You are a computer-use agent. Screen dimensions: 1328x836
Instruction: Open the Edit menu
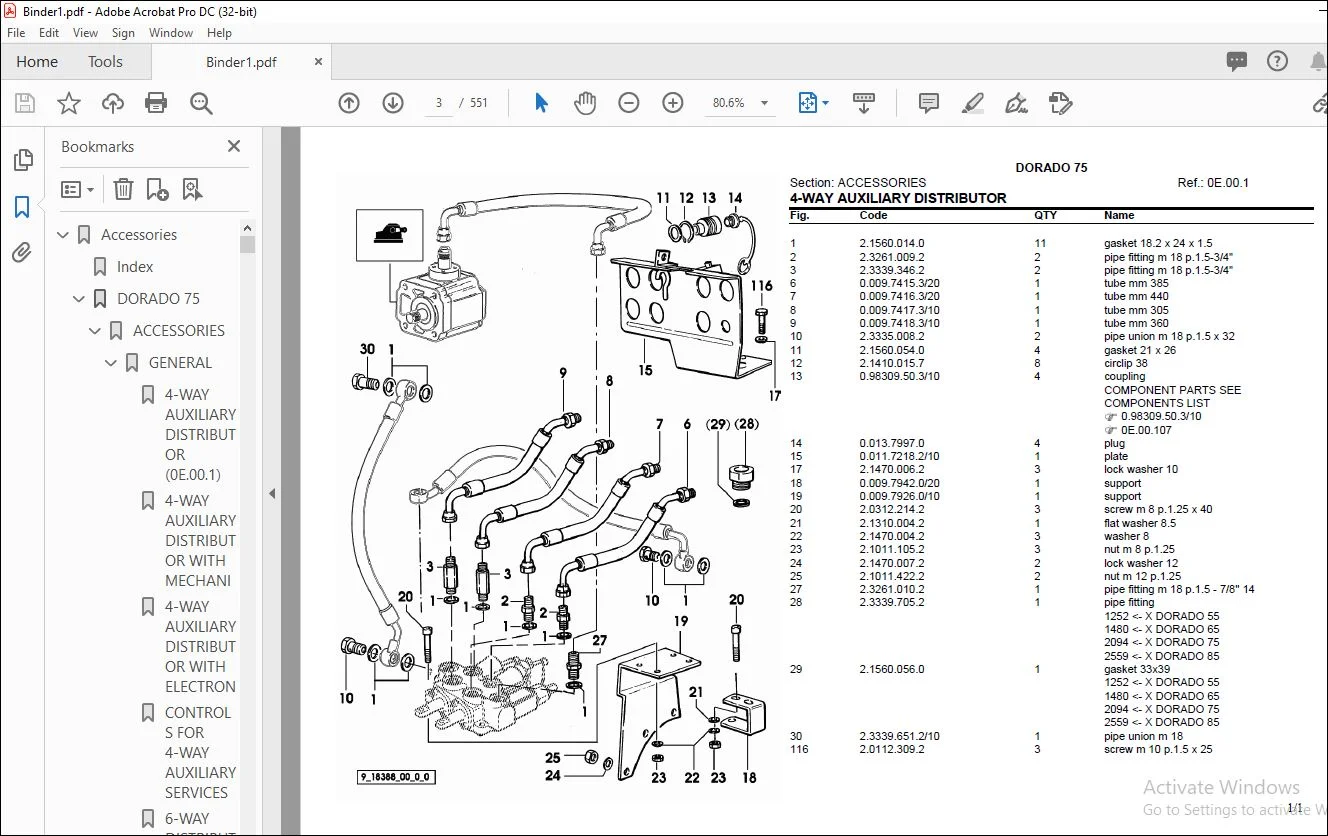point(49,33)
